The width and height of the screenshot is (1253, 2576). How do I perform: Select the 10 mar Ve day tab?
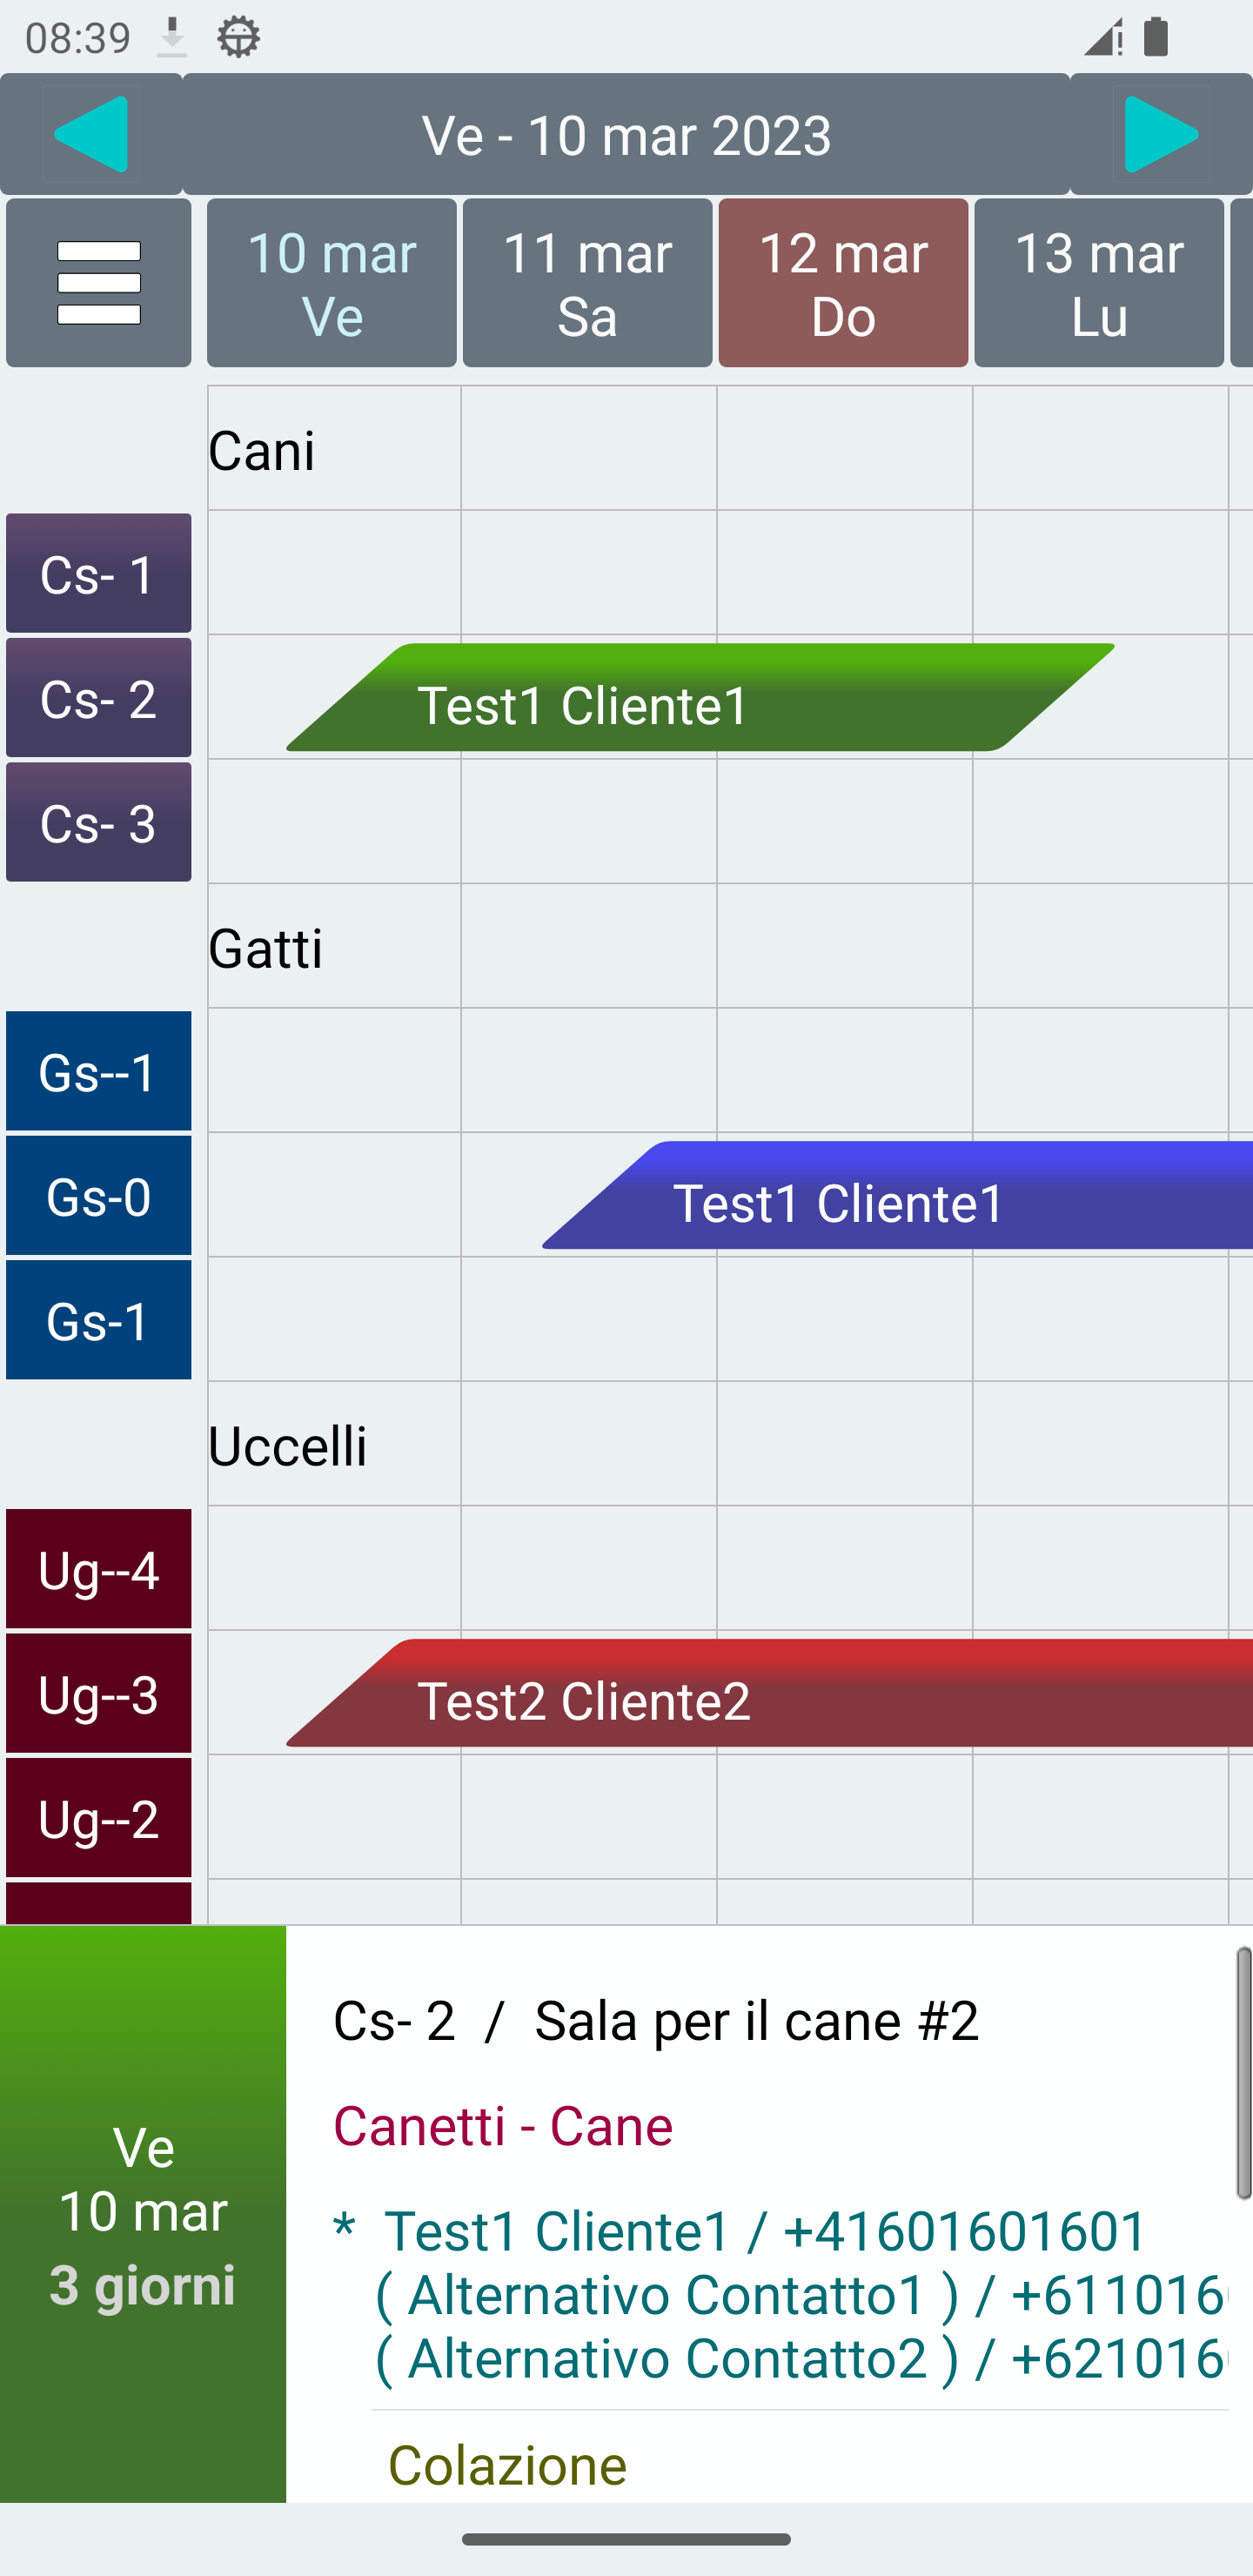click(x=331, y=283)
